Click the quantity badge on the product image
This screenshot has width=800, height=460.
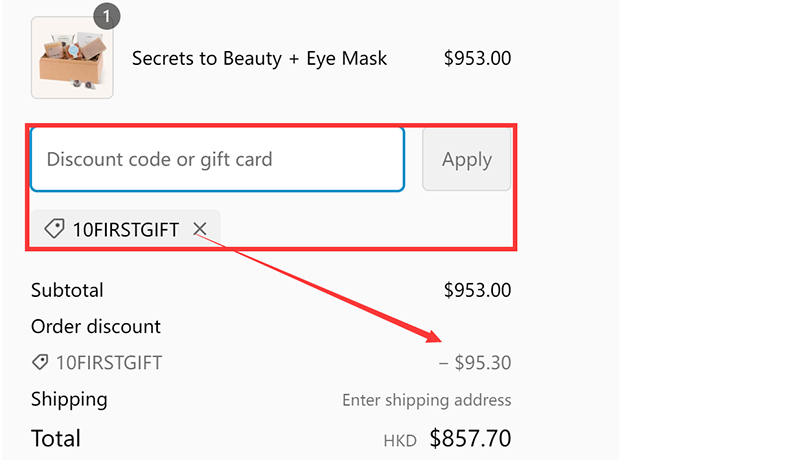pyautogui.click(x=106, y=16)
